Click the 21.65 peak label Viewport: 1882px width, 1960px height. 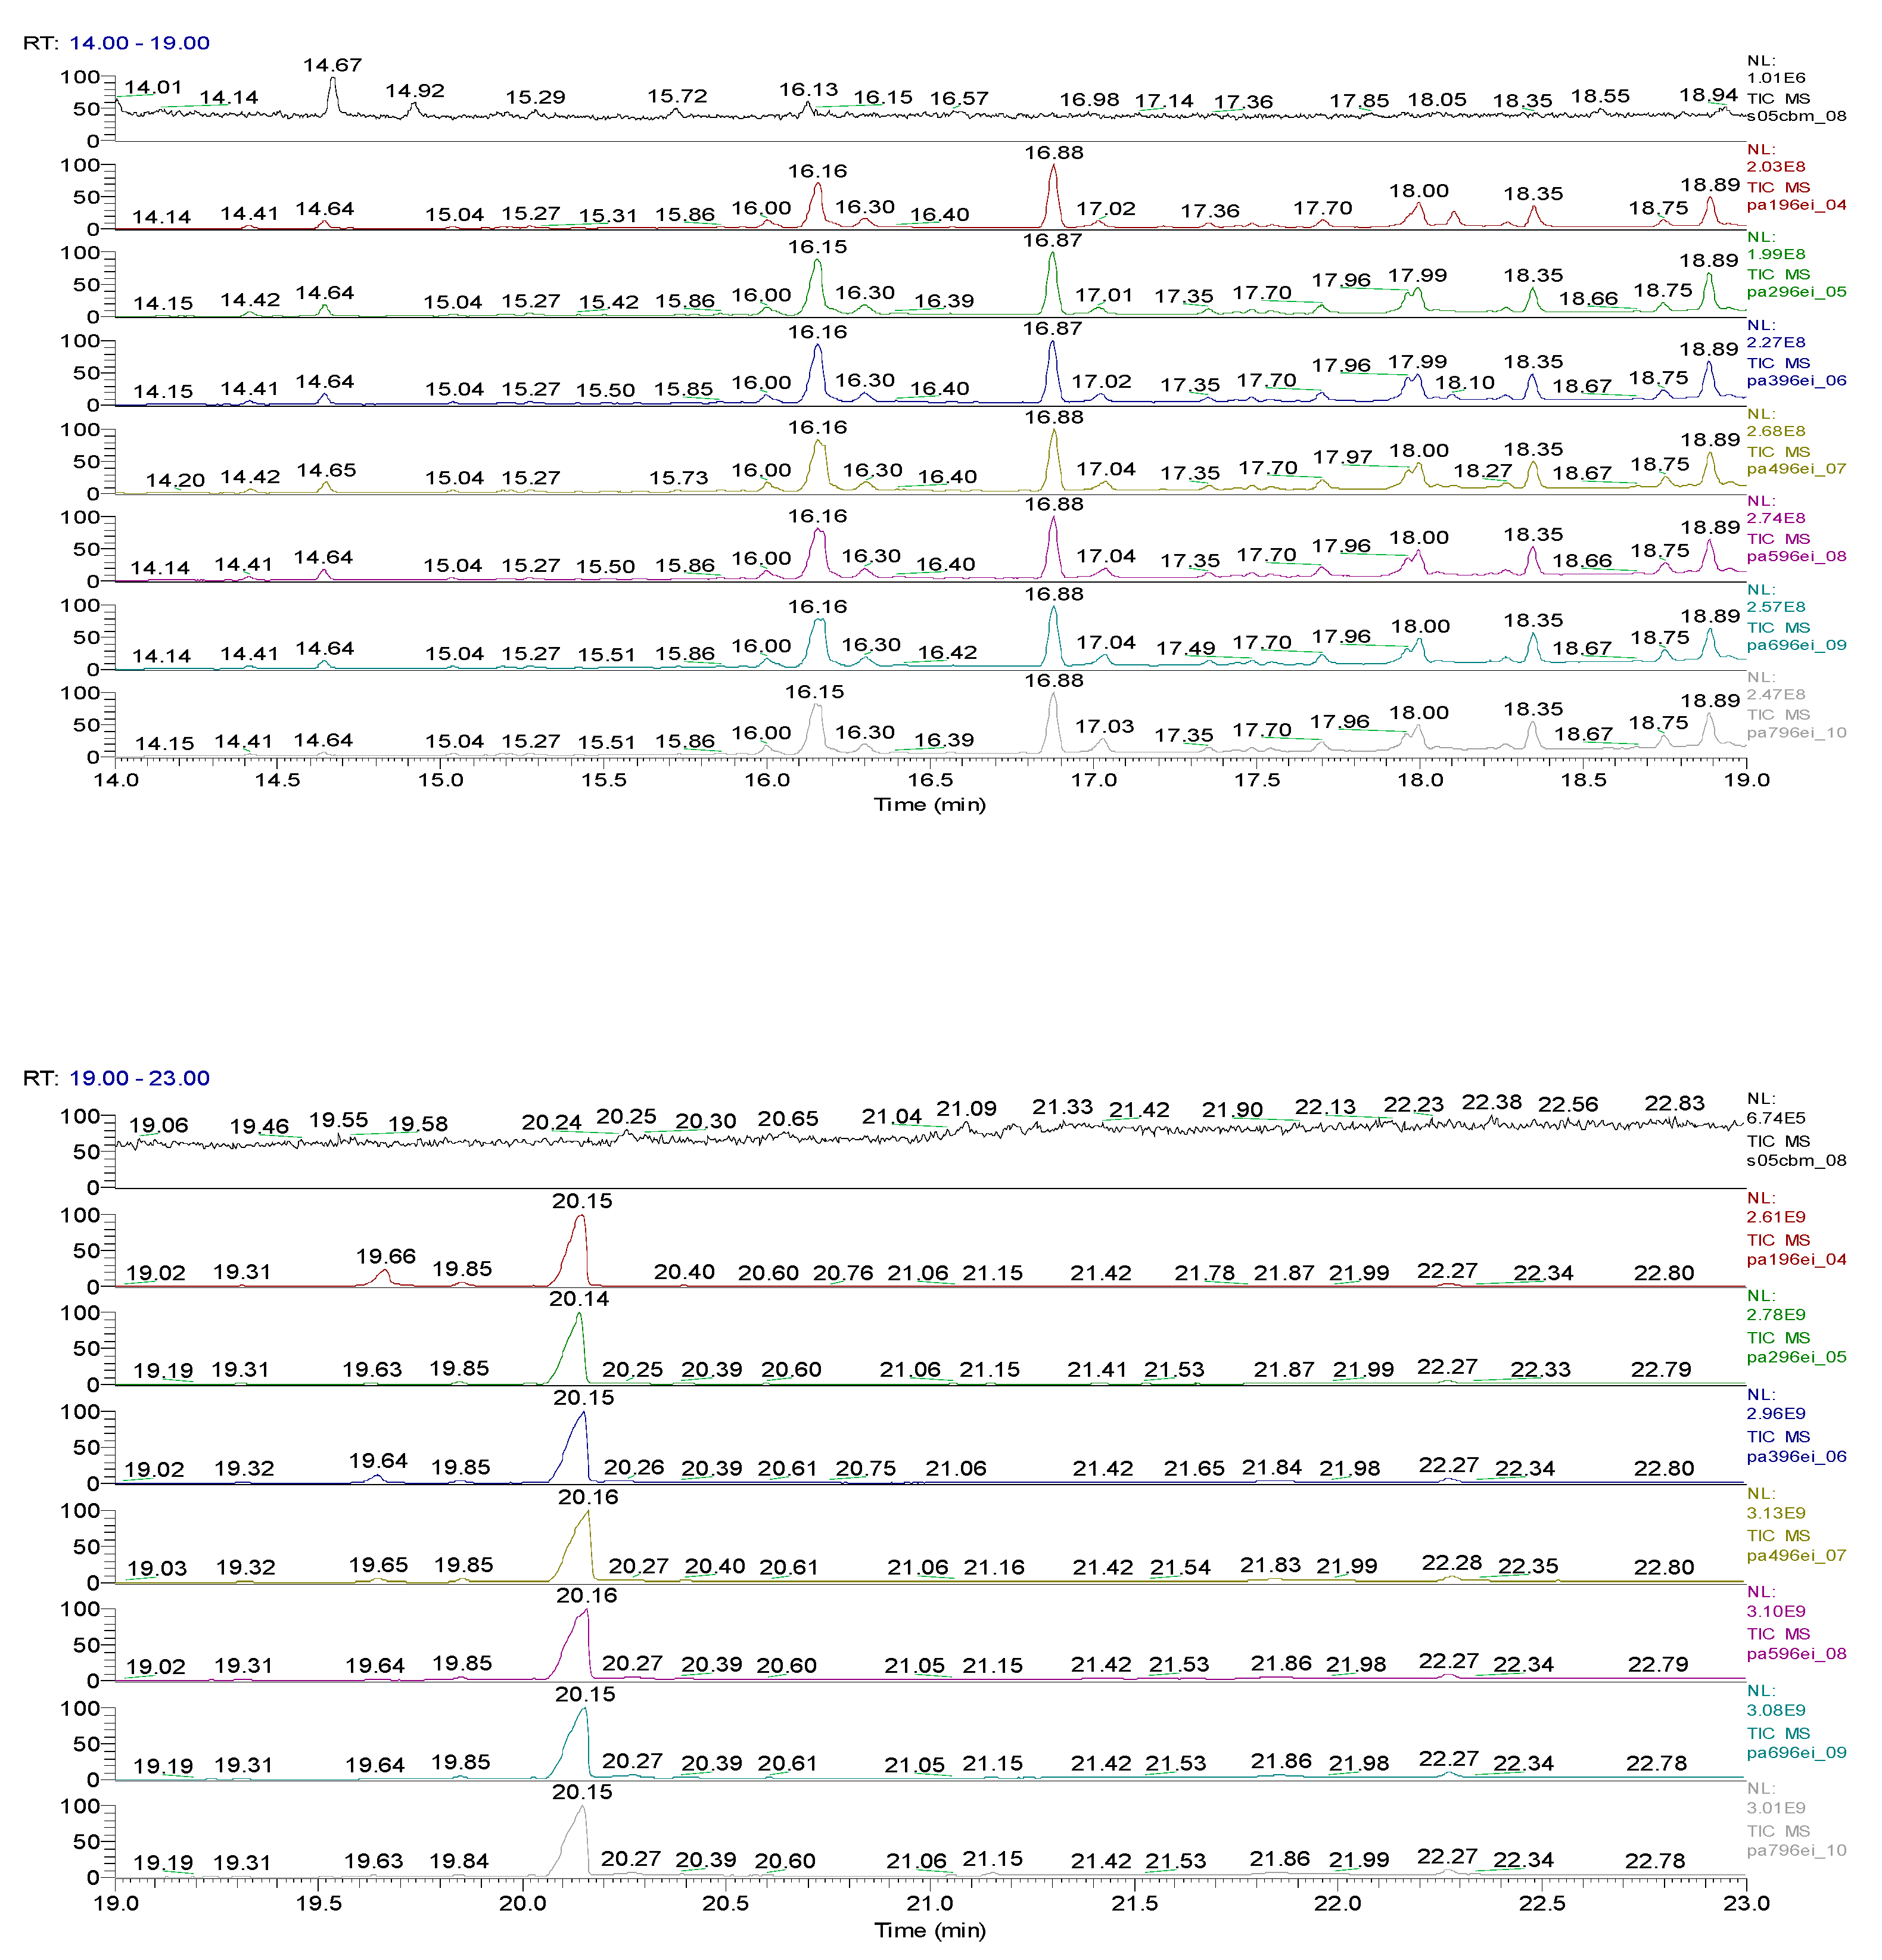tap(1194, 1469)
